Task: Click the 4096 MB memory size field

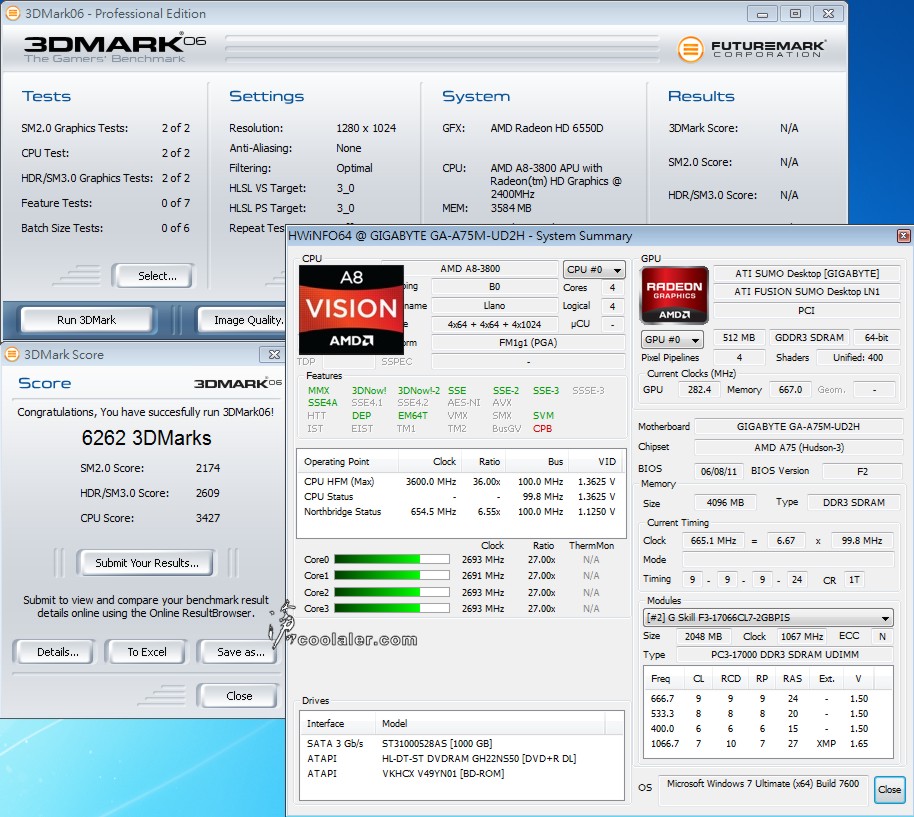Action: click(725, 502)
